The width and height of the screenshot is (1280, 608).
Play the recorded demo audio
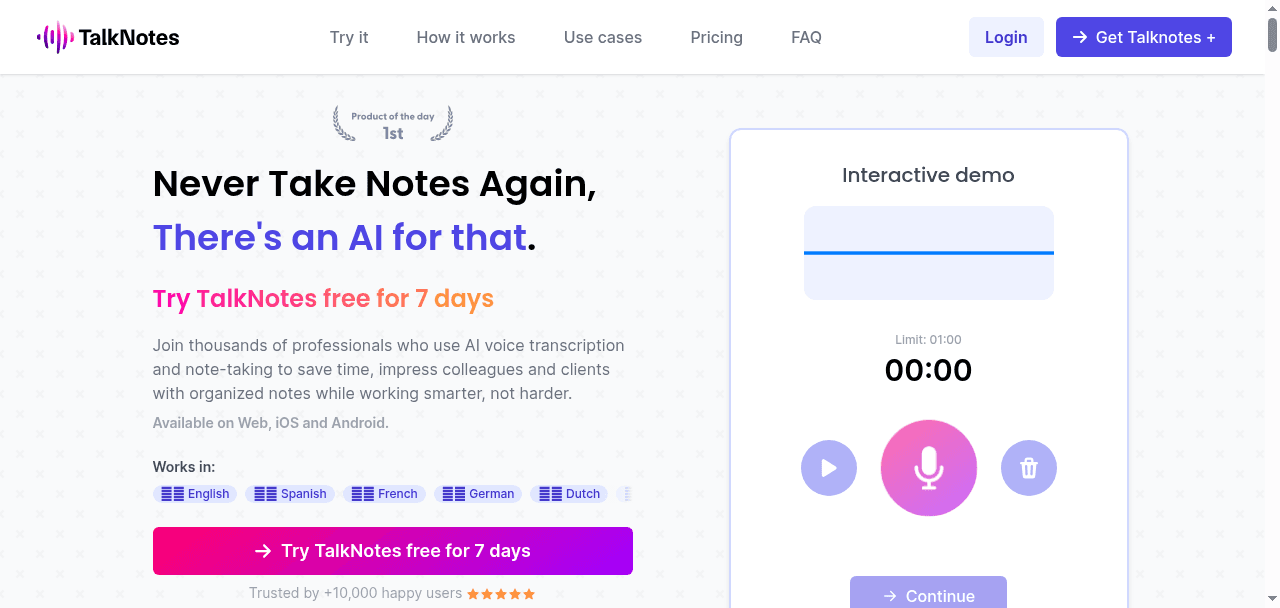coord(829,468)
